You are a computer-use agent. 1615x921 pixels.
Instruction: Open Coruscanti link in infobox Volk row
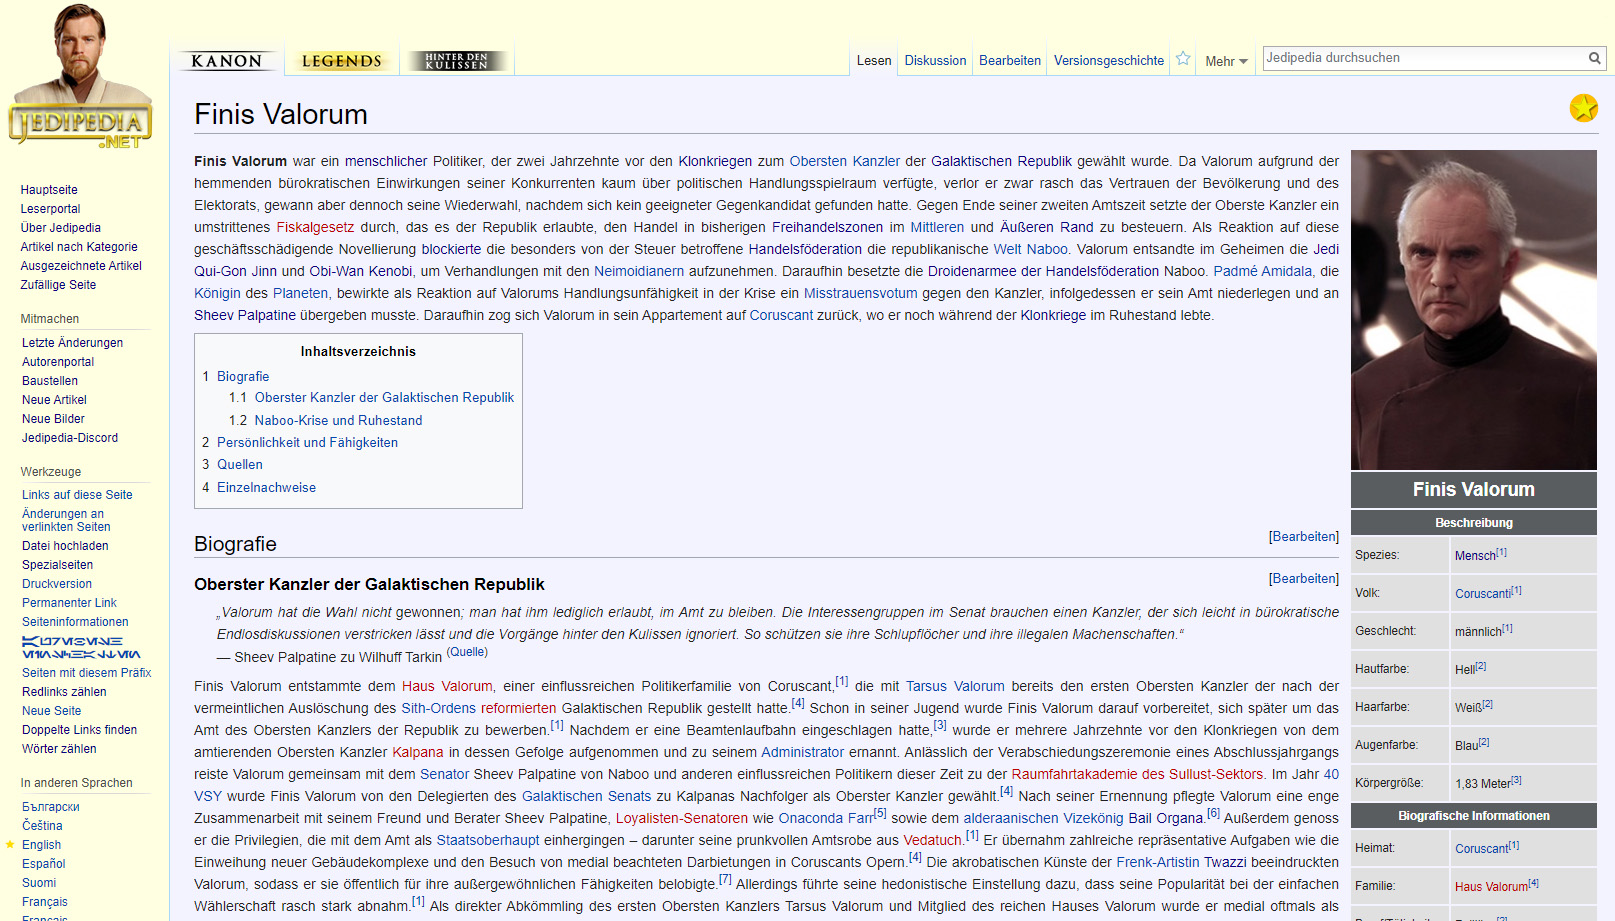[1482, 594]
